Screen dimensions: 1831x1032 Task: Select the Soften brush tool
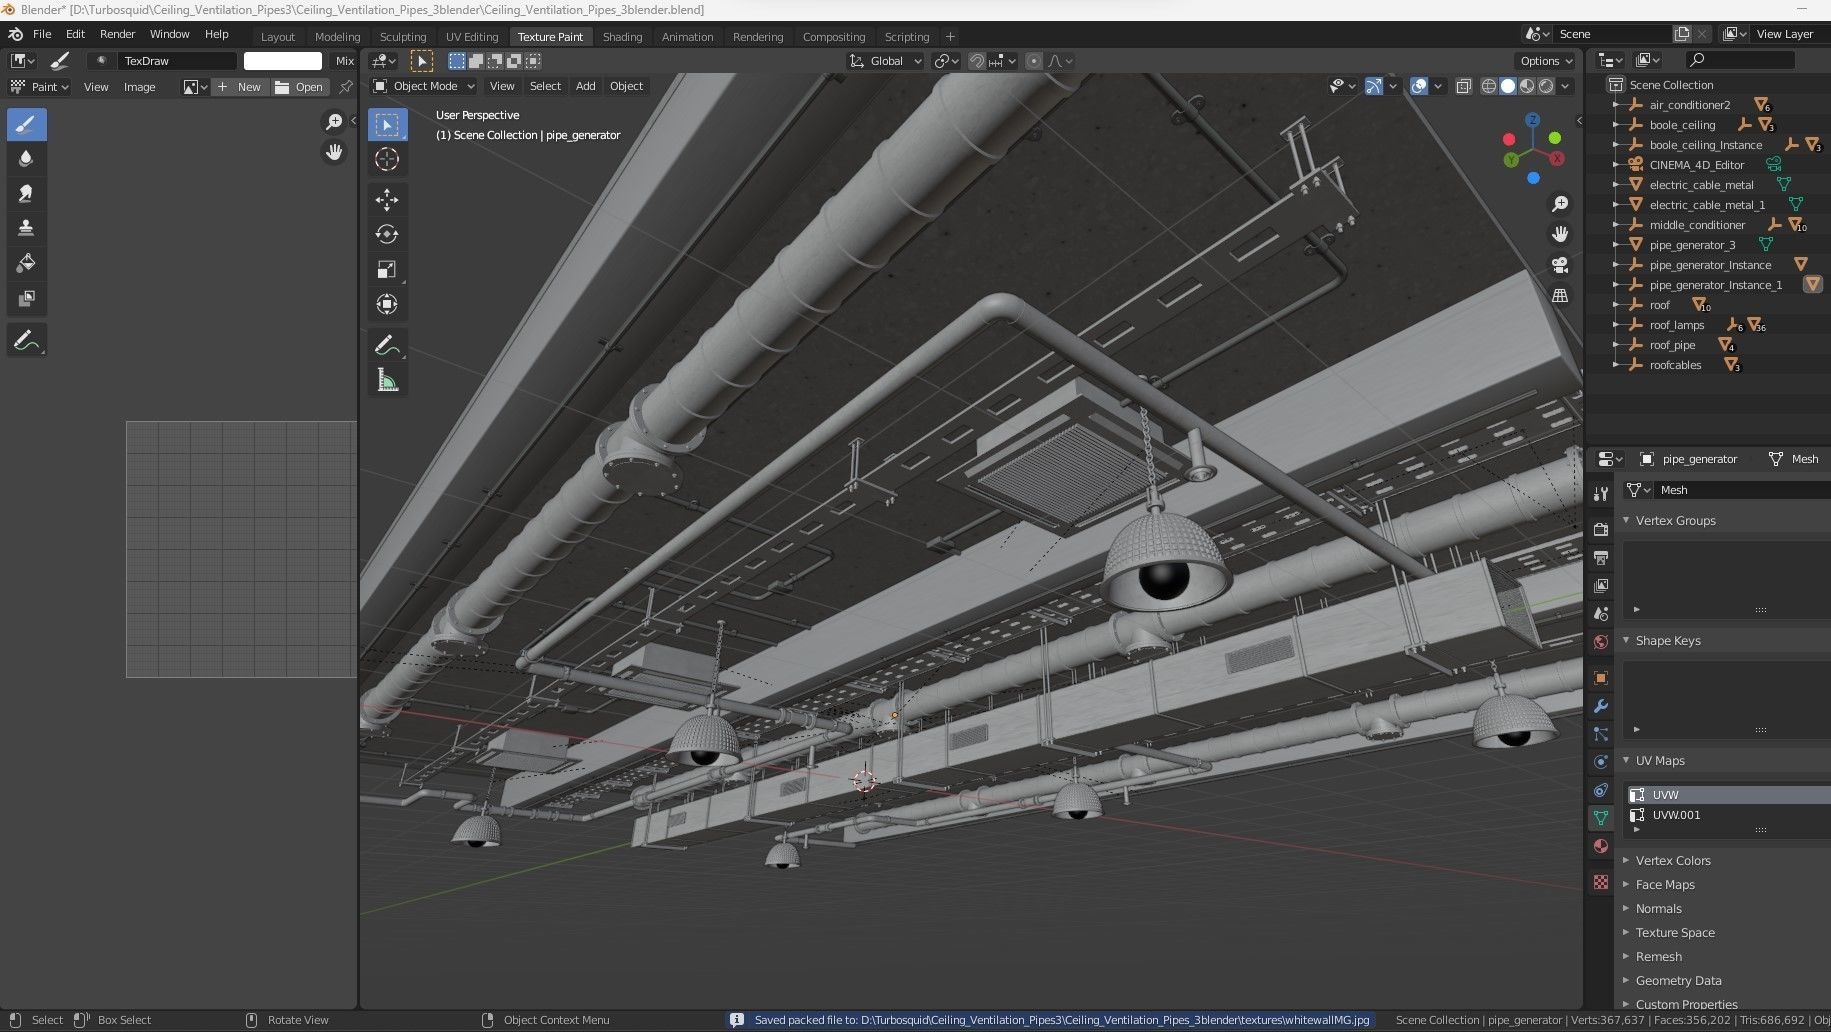pyautogui.click(x=26, y=158)
